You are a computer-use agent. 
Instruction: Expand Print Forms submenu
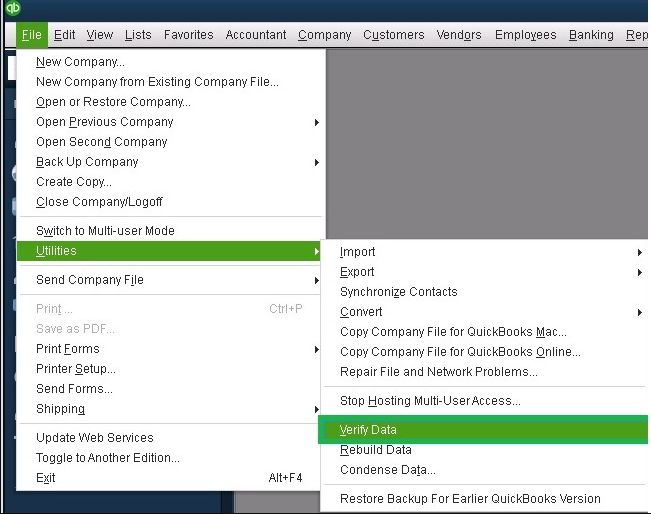point(169,349)
